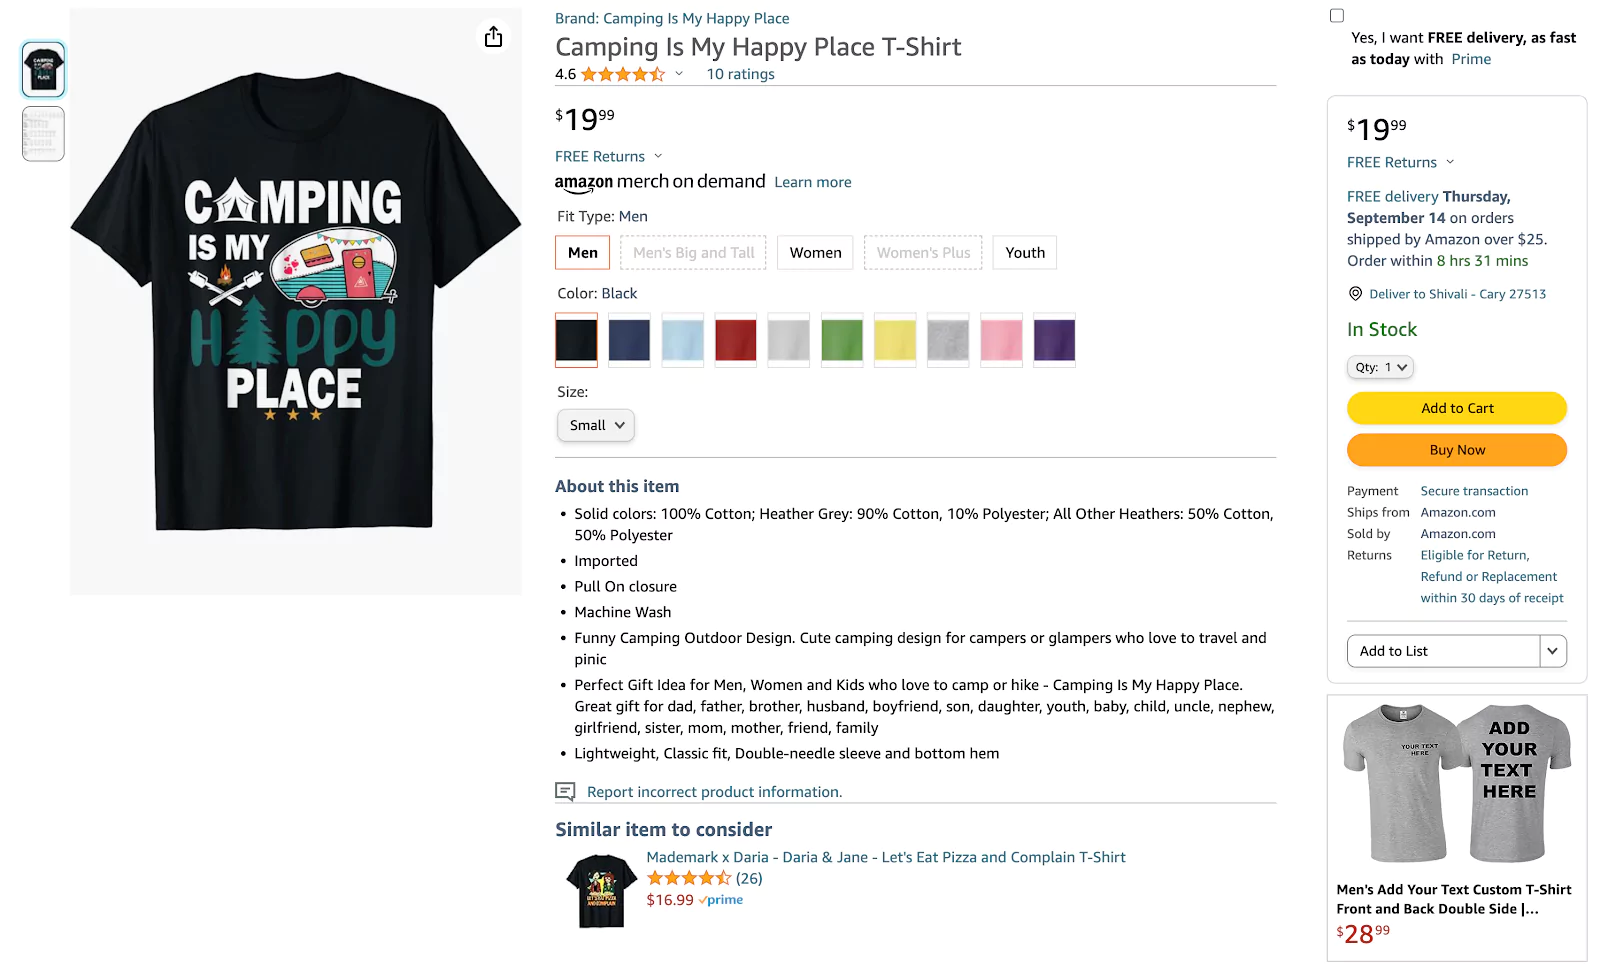Click the Amazon merch on demand logo
The width and height of the screenshot is (1600, 964).
coord(660,182)
